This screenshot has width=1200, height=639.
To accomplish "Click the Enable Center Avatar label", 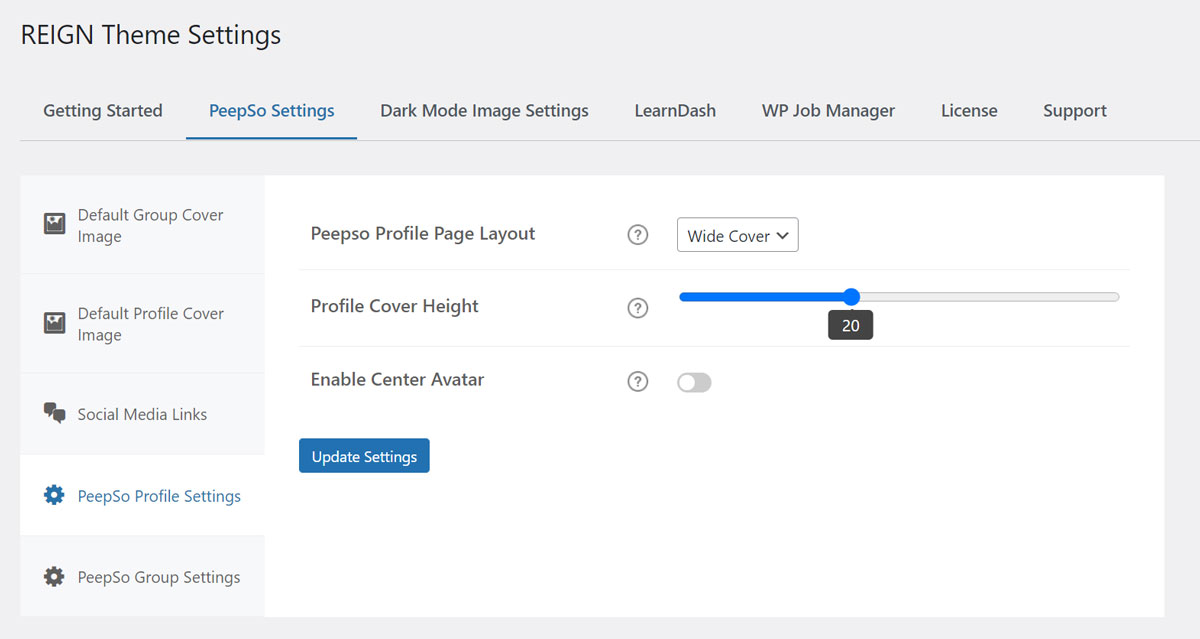I will (x=398, y=380).
